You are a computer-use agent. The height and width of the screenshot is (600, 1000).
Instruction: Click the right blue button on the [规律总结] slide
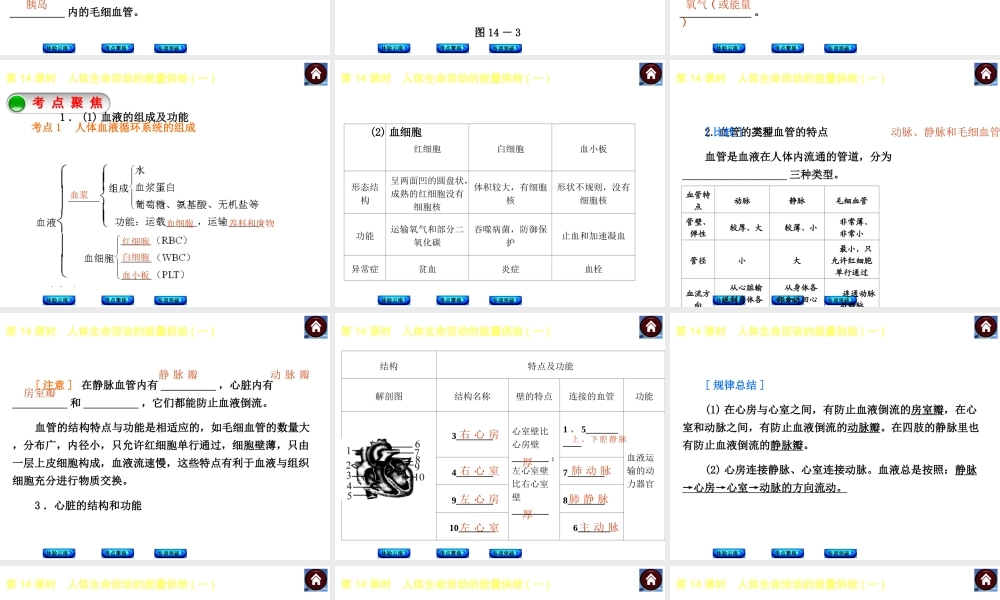(840, 553)
